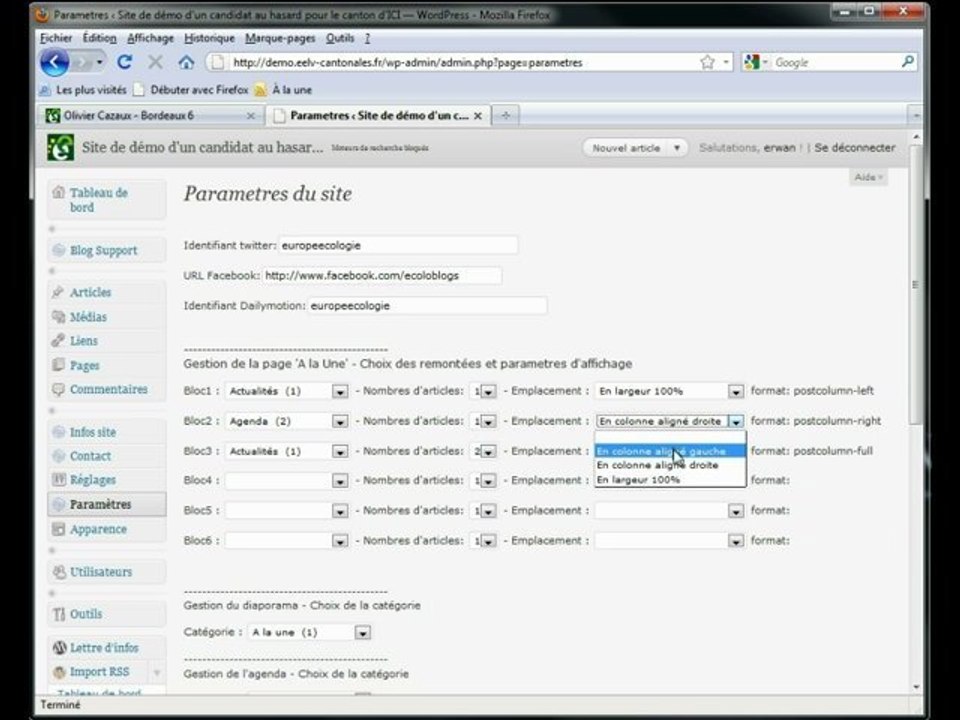Open the Pages section
This screenshot has height=720, width=960.
coord(107,365)
